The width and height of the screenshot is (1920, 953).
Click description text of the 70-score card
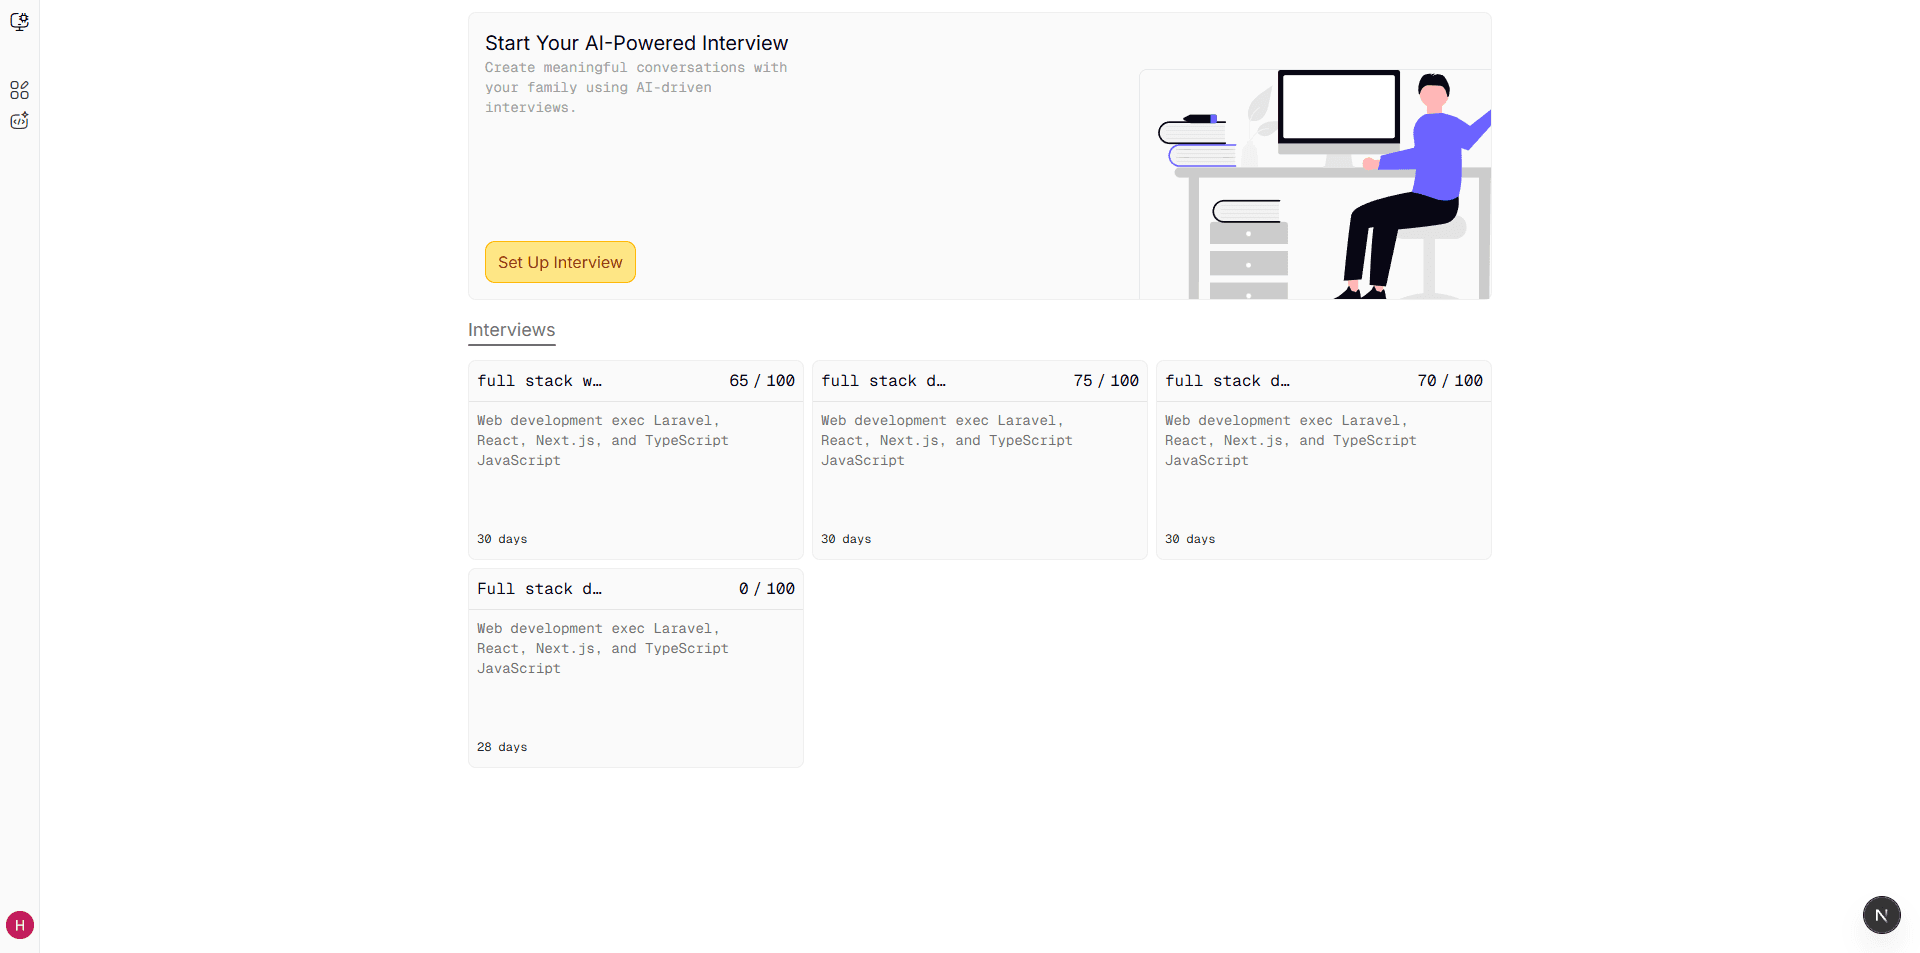point(1291,441)
